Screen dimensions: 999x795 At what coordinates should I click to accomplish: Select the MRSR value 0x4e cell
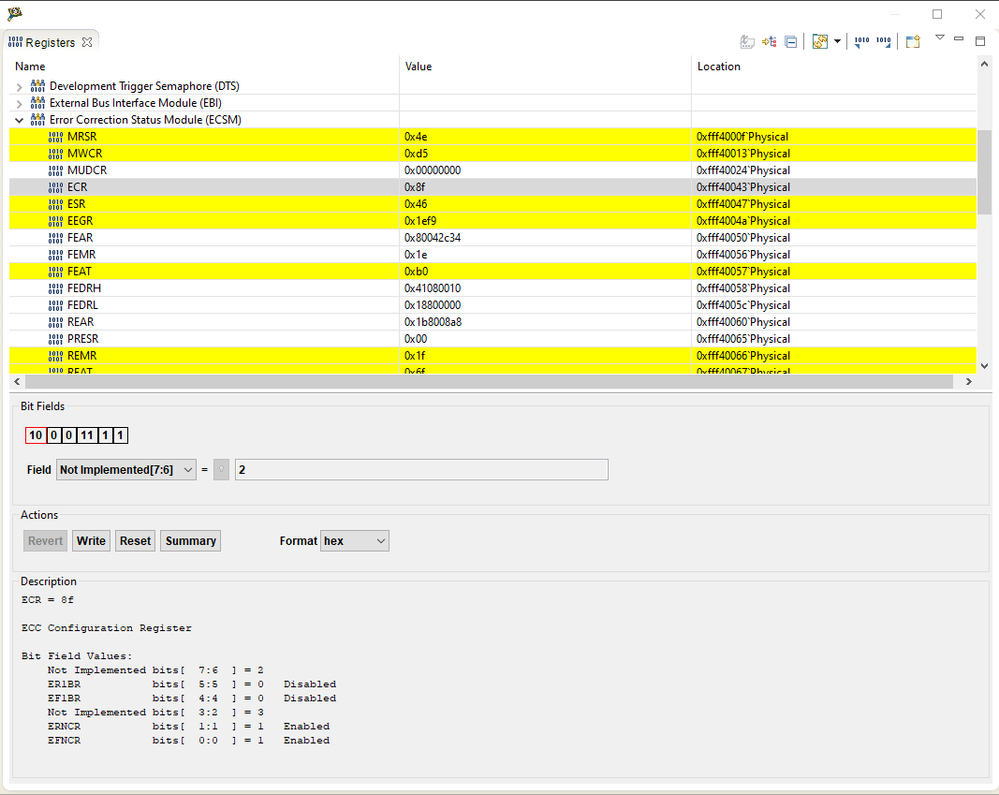pos(545,136)
